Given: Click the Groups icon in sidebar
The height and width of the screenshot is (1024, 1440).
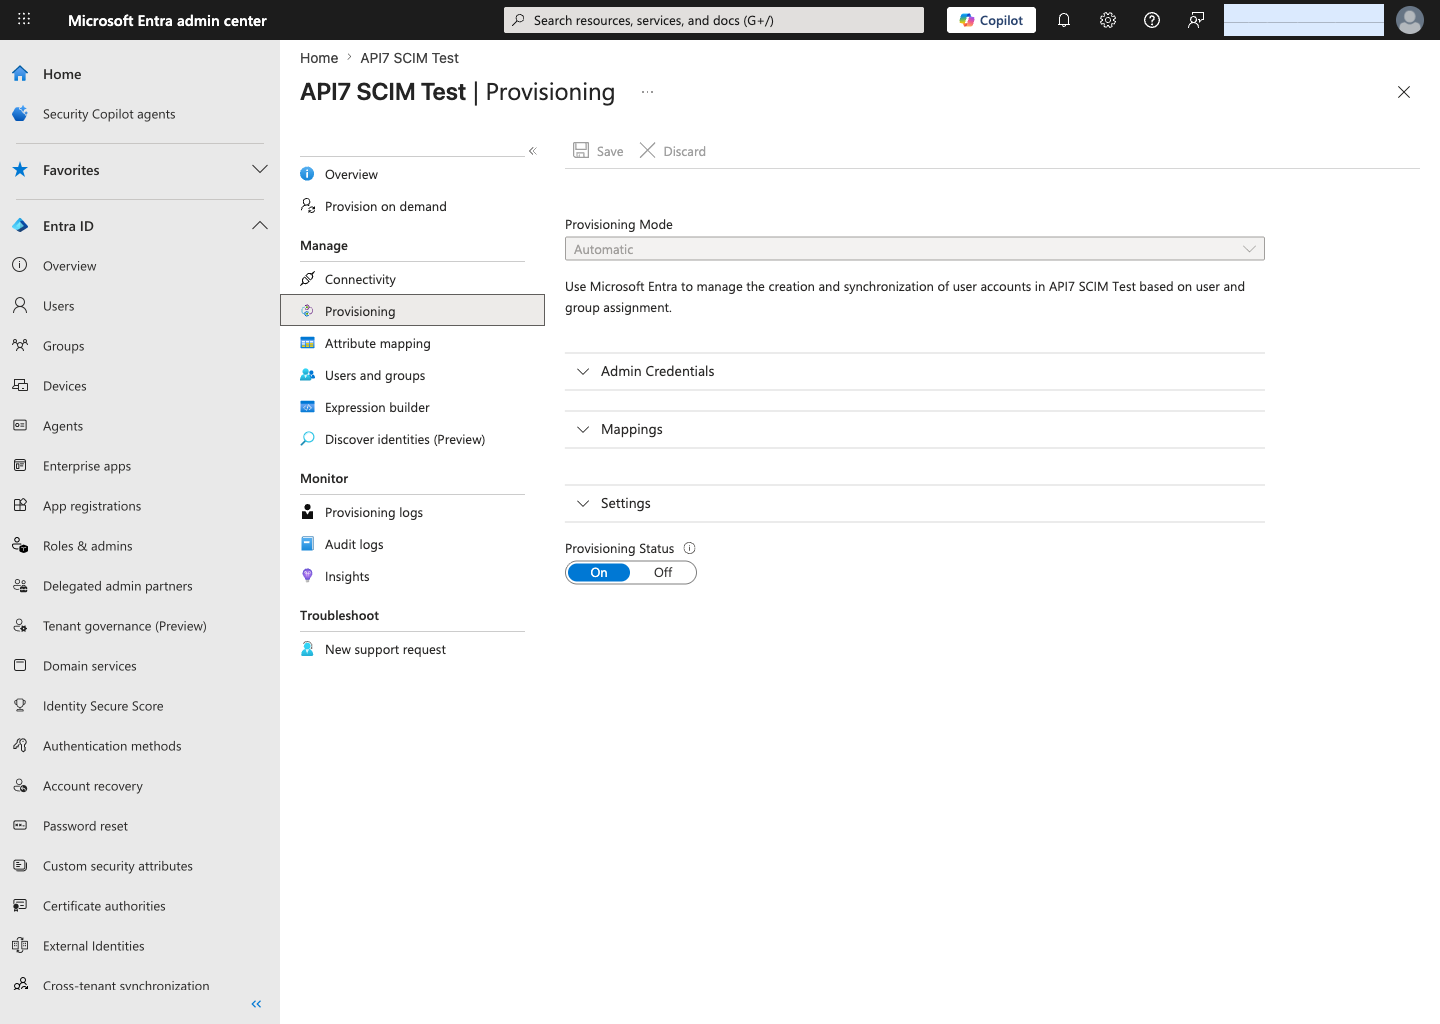Looking at the screenshot, I should pyautogui.click(x=20, y=345).
